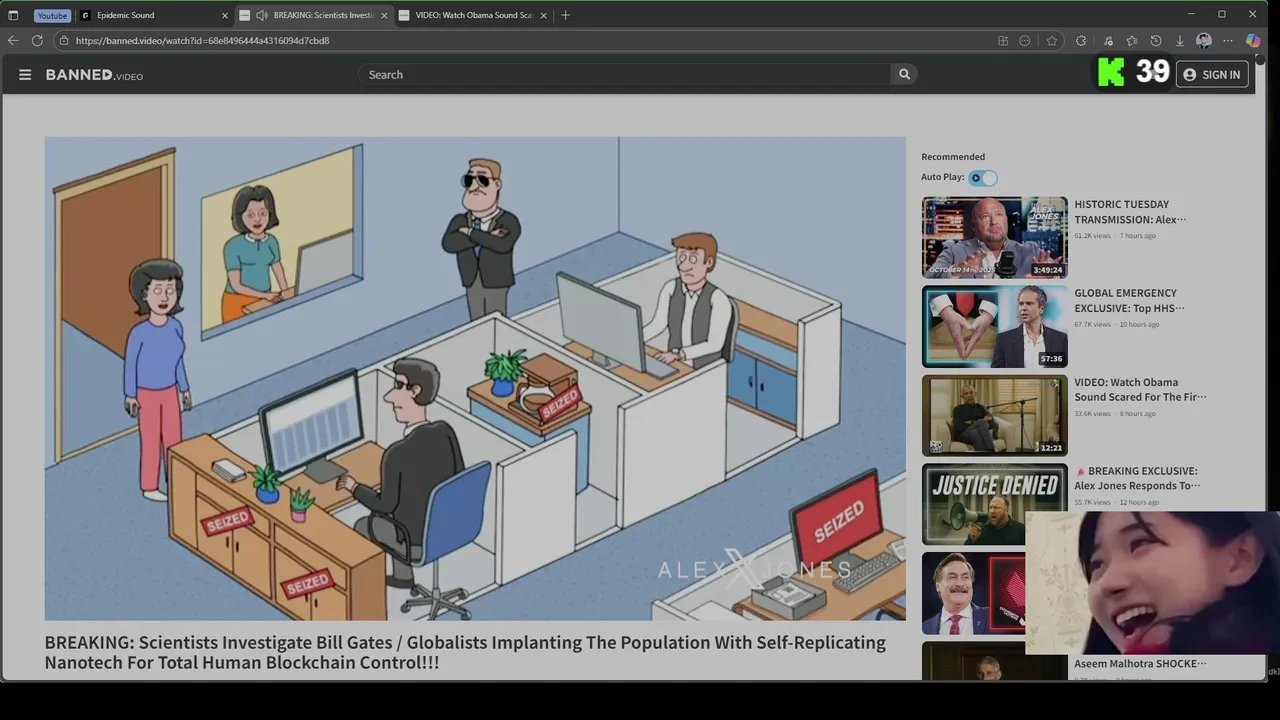Minimize the browser window
The image size is (1280, 720).
pos(1193,14)
